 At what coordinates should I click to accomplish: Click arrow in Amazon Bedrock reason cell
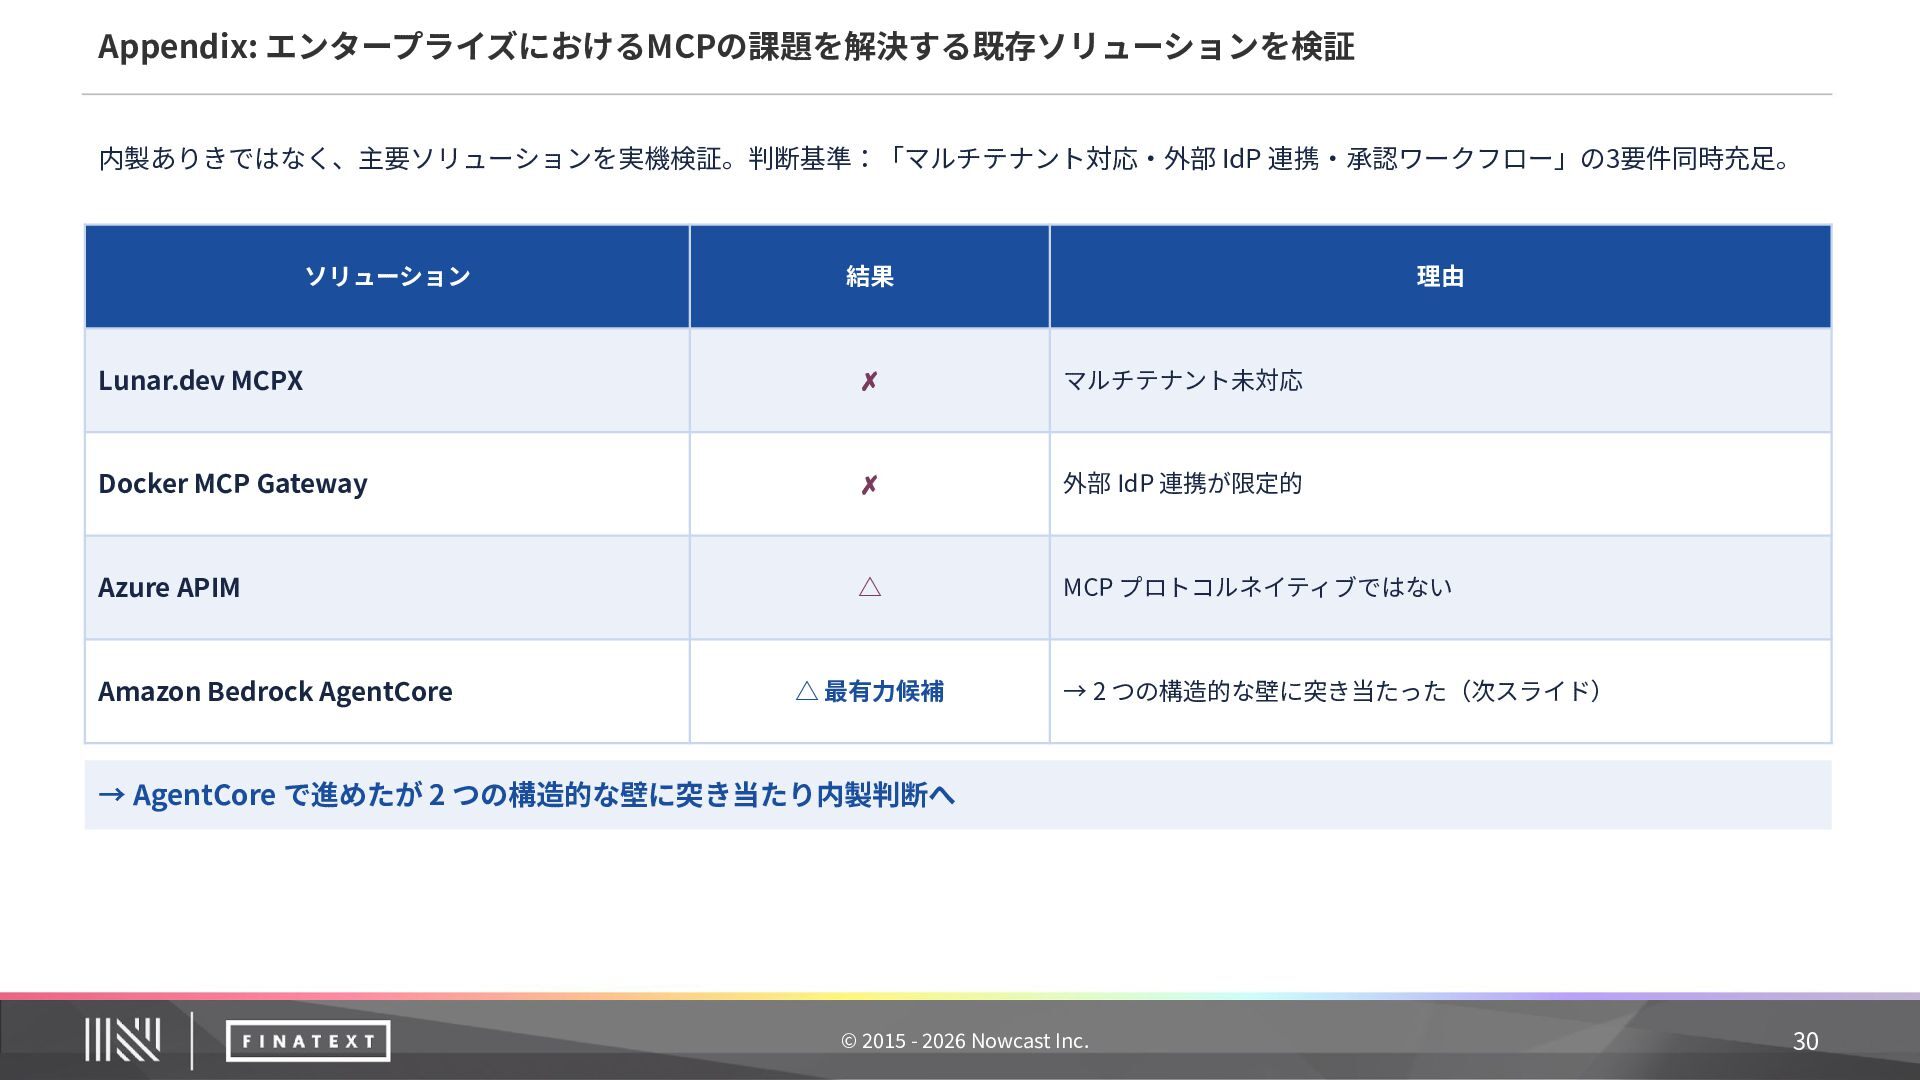pyautogui.click(x=1074, y=691)
